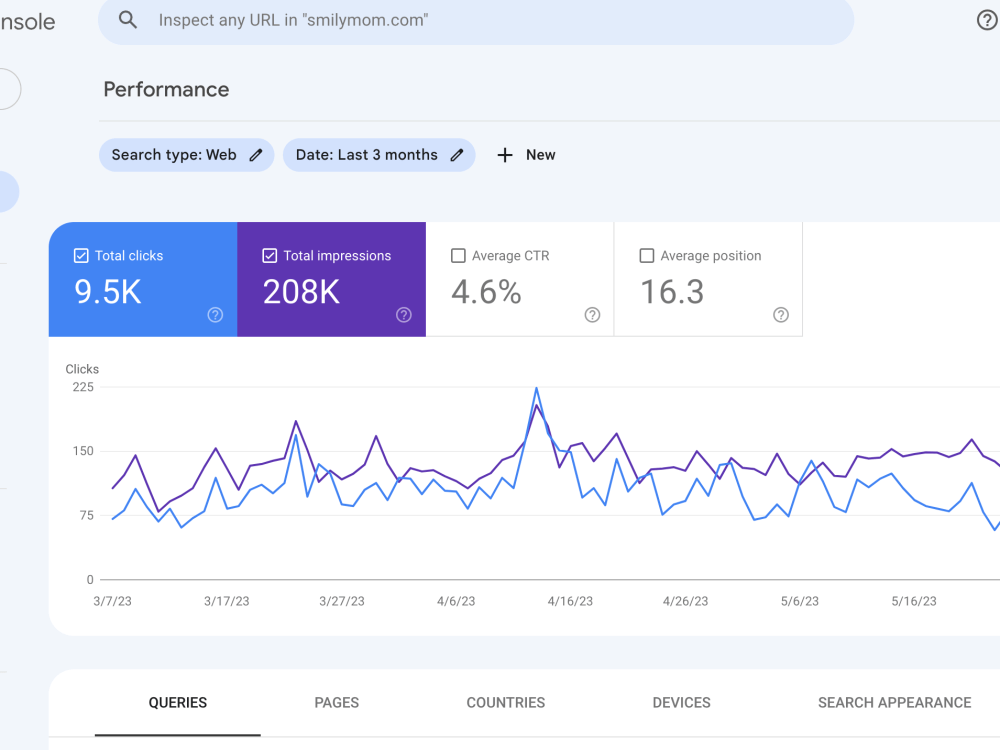Screen dimensions: 1000x750
Task: Click the 5/6/23 date label on chart
Action: pos(800,601)
